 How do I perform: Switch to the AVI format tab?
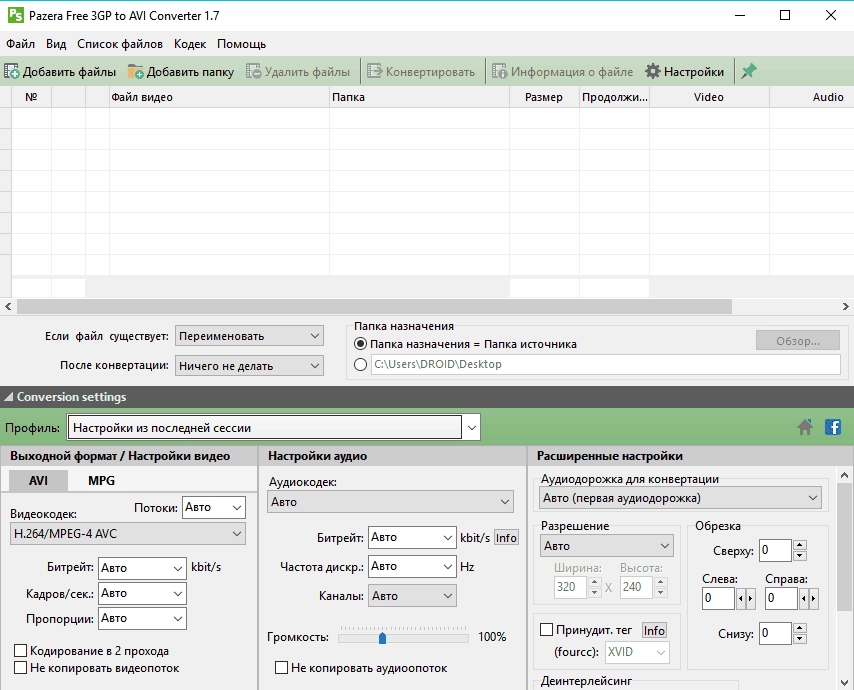[x=38, y=480]
